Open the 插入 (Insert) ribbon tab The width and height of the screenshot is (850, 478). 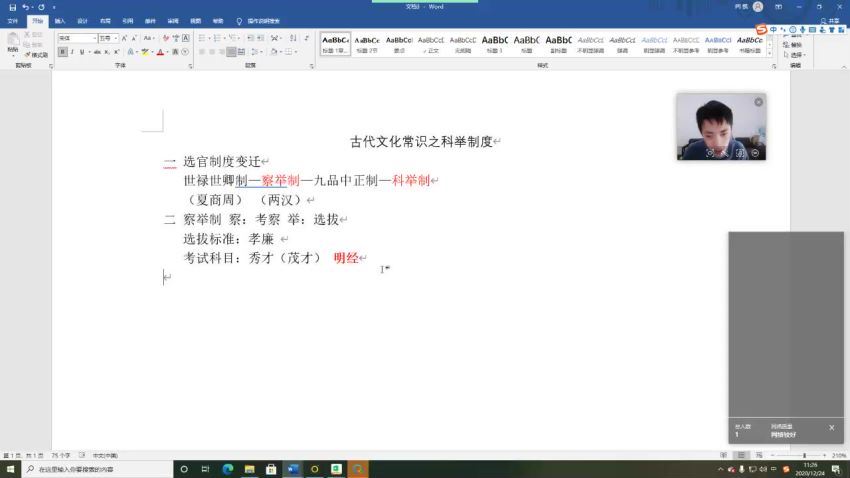pos(60,20)
